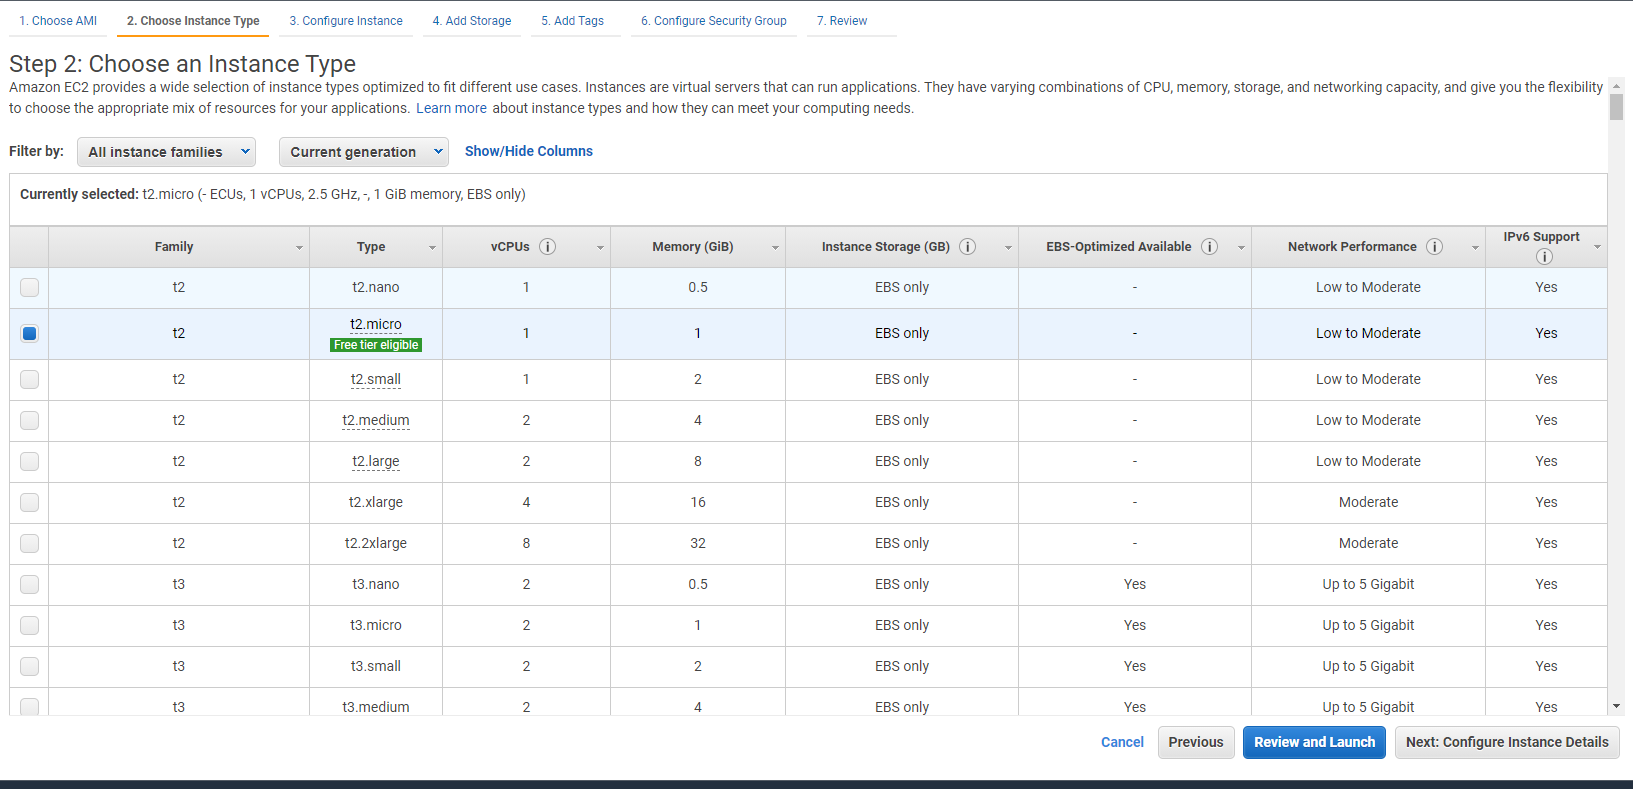The image size is (1633, 789).
Task: Select the t2.nano instance checkbox
Action: pyautogui.click(x=30, y=288)
